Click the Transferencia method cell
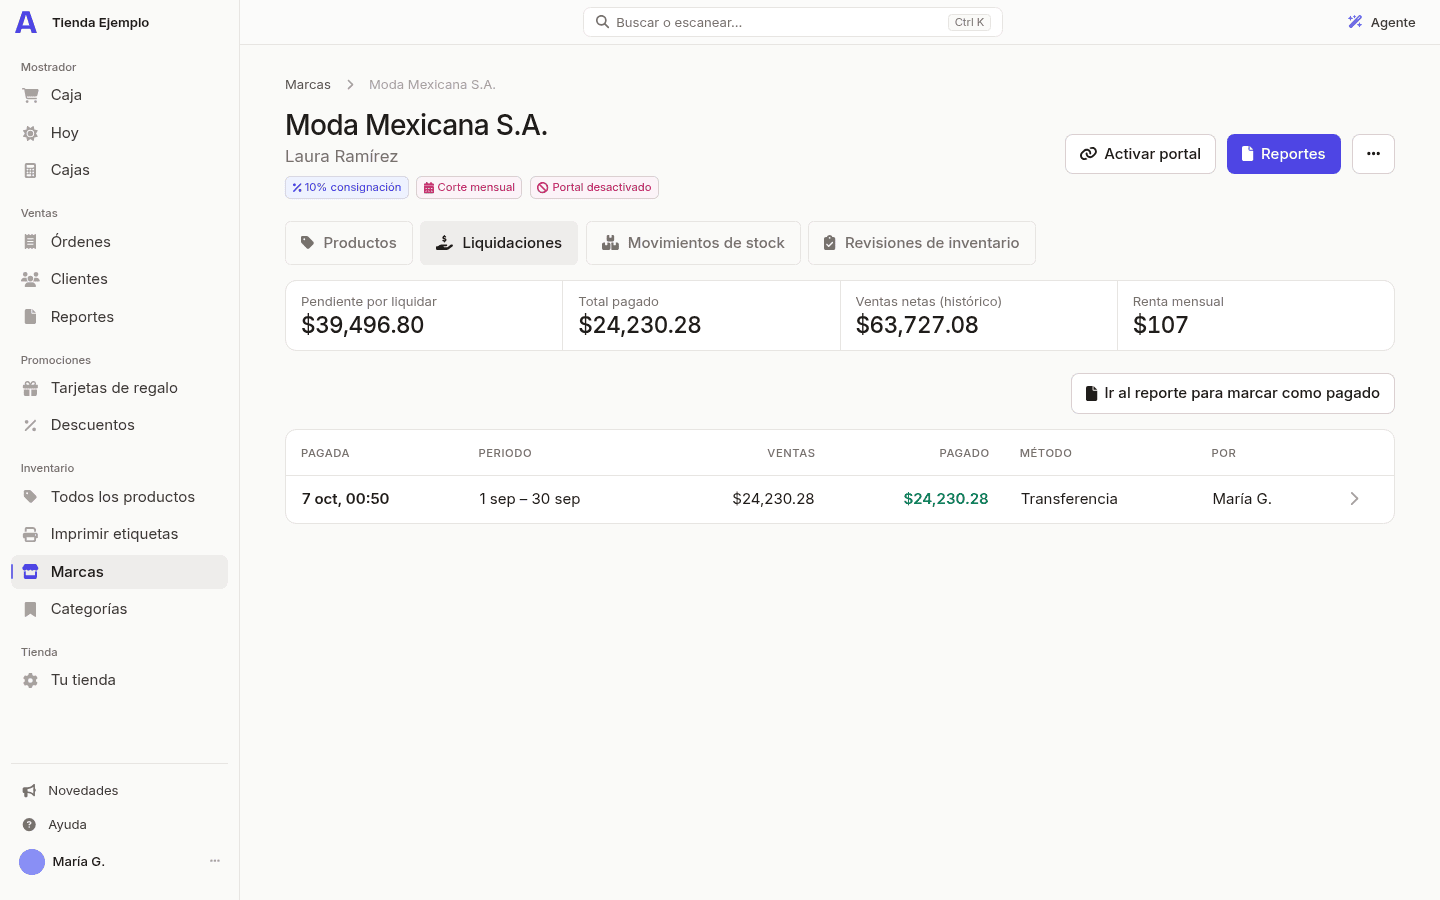This screenshot has height=900, width=1440. 1069,499
